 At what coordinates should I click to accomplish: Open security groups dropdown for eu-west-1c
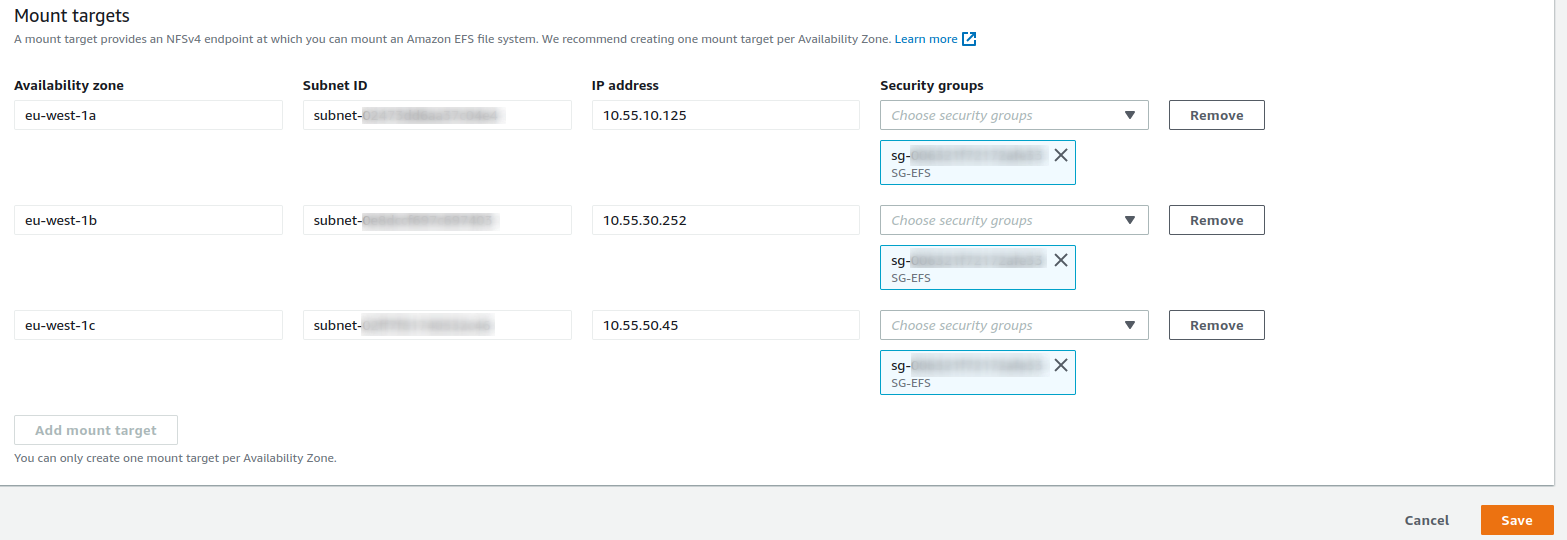pos(1014,325)
